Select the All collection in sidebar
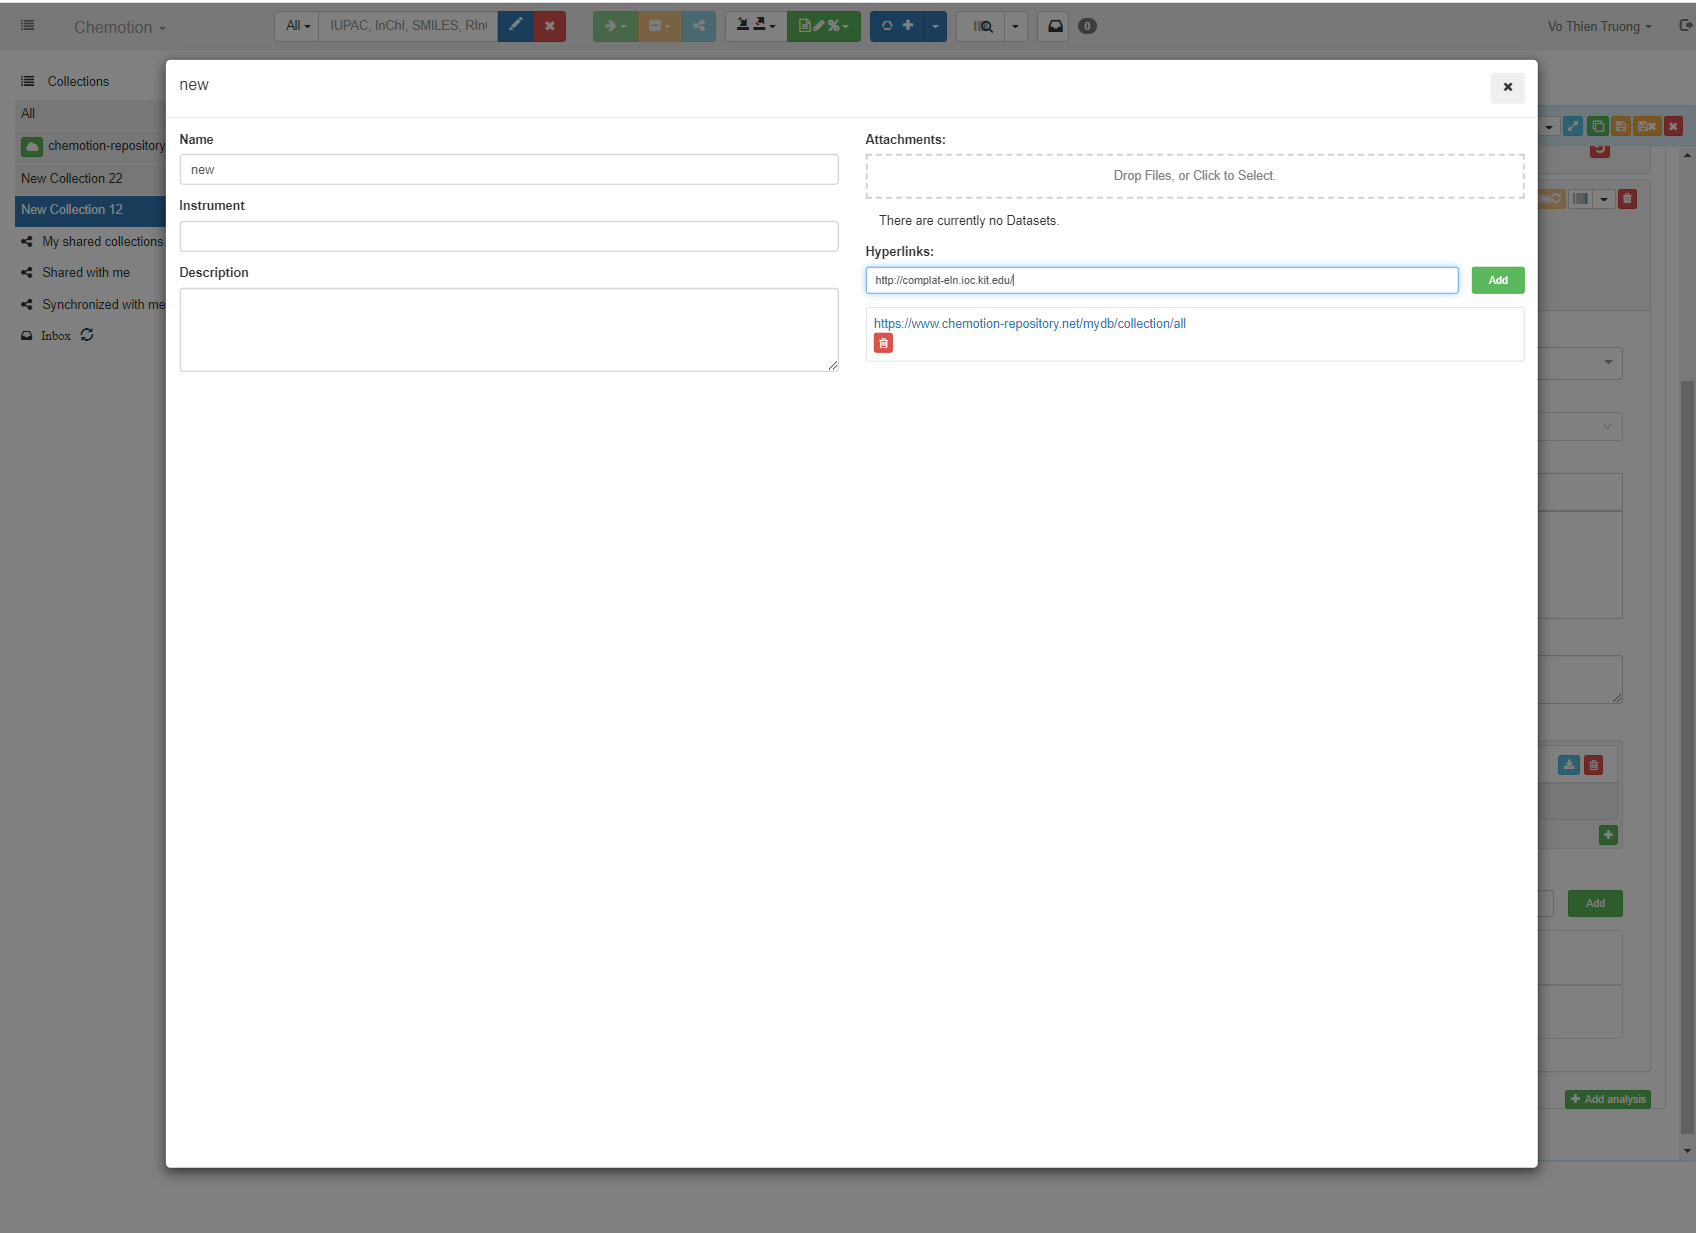1696x1233 pixels. (28, 113)
